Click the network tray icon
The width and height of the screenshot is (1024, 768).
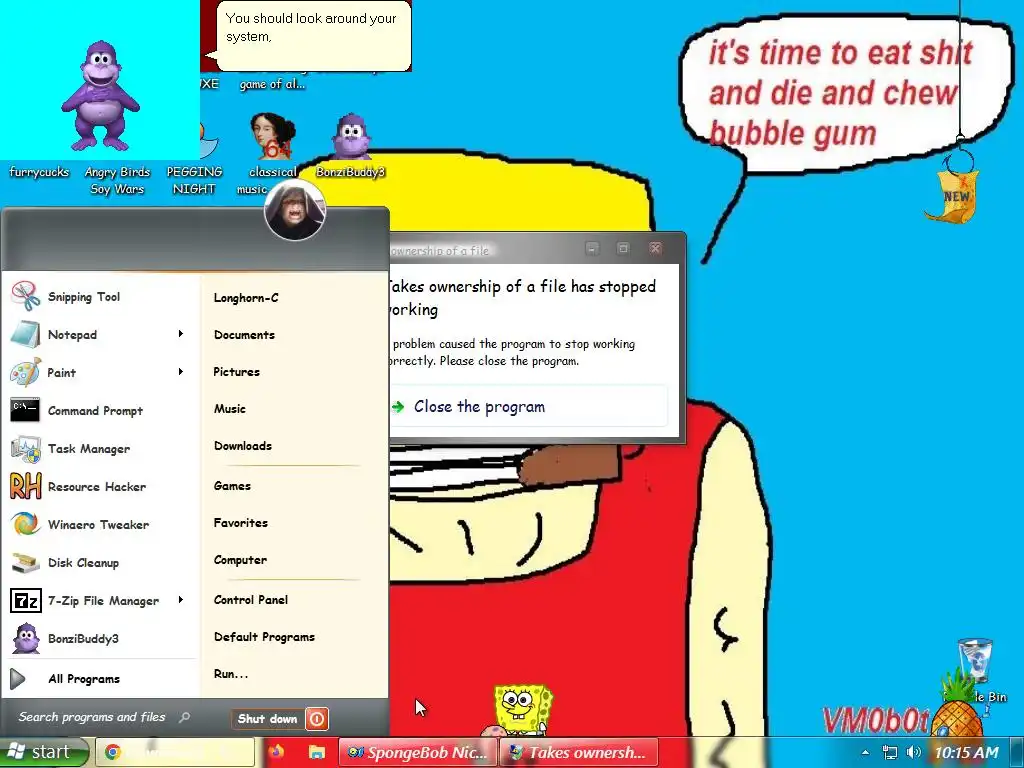point(889,752)
